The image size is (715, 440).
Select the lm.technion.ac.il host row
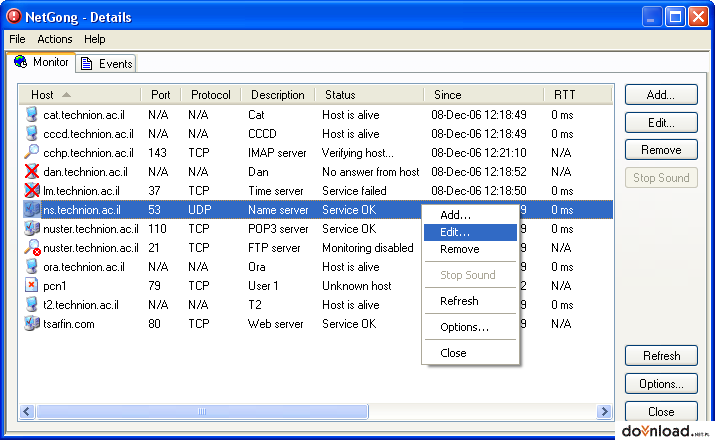(x=317, y=191)
